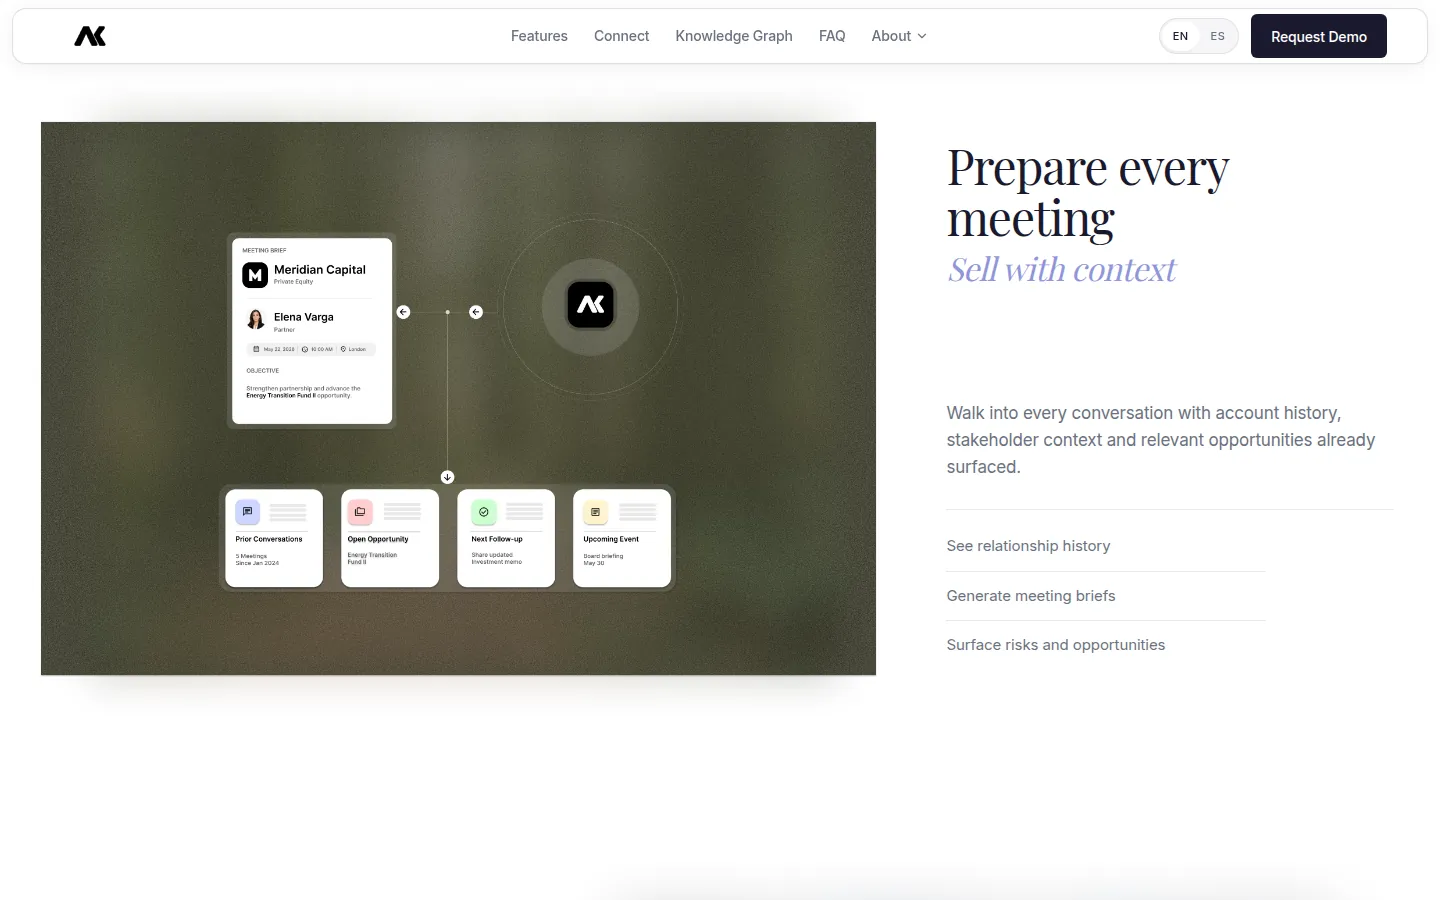Click the site logo in the navbar
The width and height of the screenshot is (1440, 900).
click(90, 36)
